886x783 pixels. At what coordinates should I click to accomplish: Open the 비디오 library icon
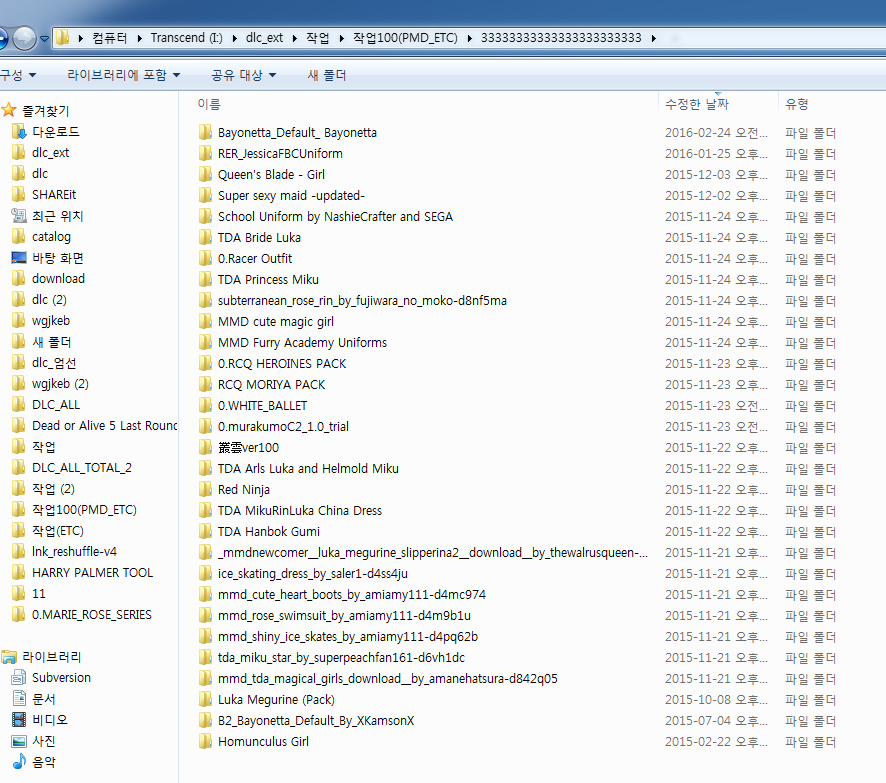point(19,720)
